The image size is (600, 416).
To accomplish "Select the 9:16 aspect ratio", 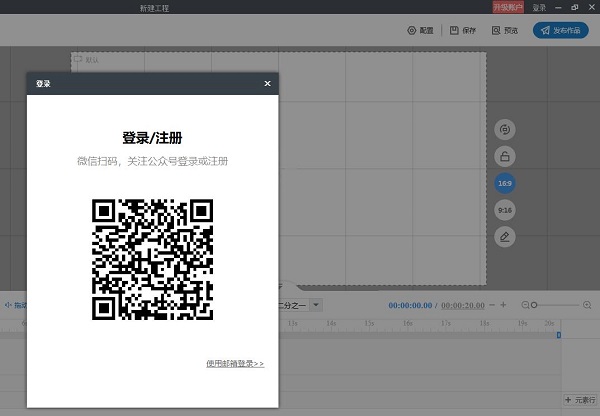I will (505, 210).
